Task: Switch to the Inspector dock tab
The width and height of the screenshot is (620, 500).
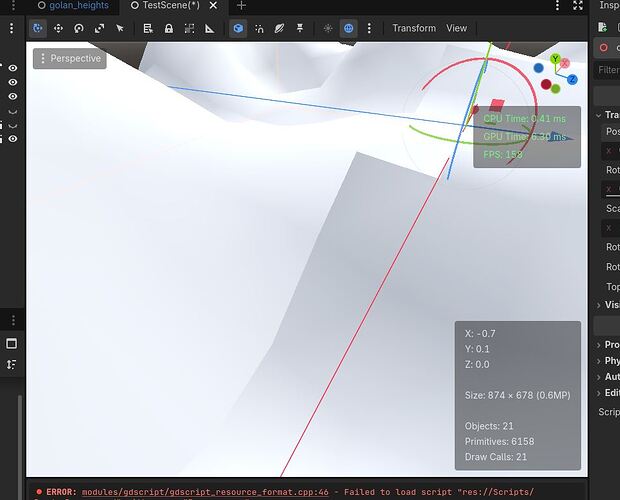Action: pos(609,5)
